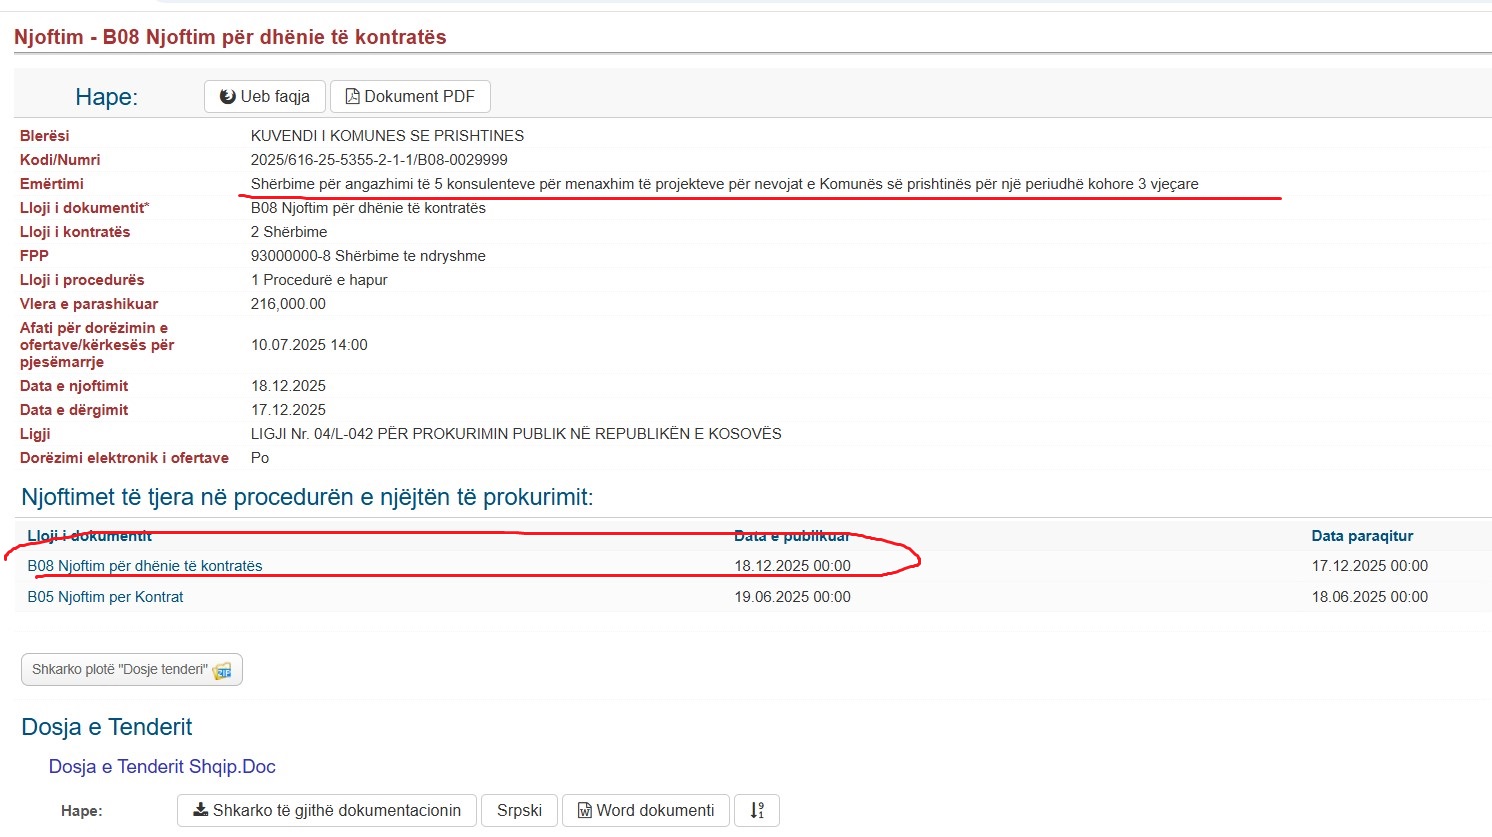Open the Word dokumenti file
This screenshot has height=837, width=1492.
click(x=645, y=810)
